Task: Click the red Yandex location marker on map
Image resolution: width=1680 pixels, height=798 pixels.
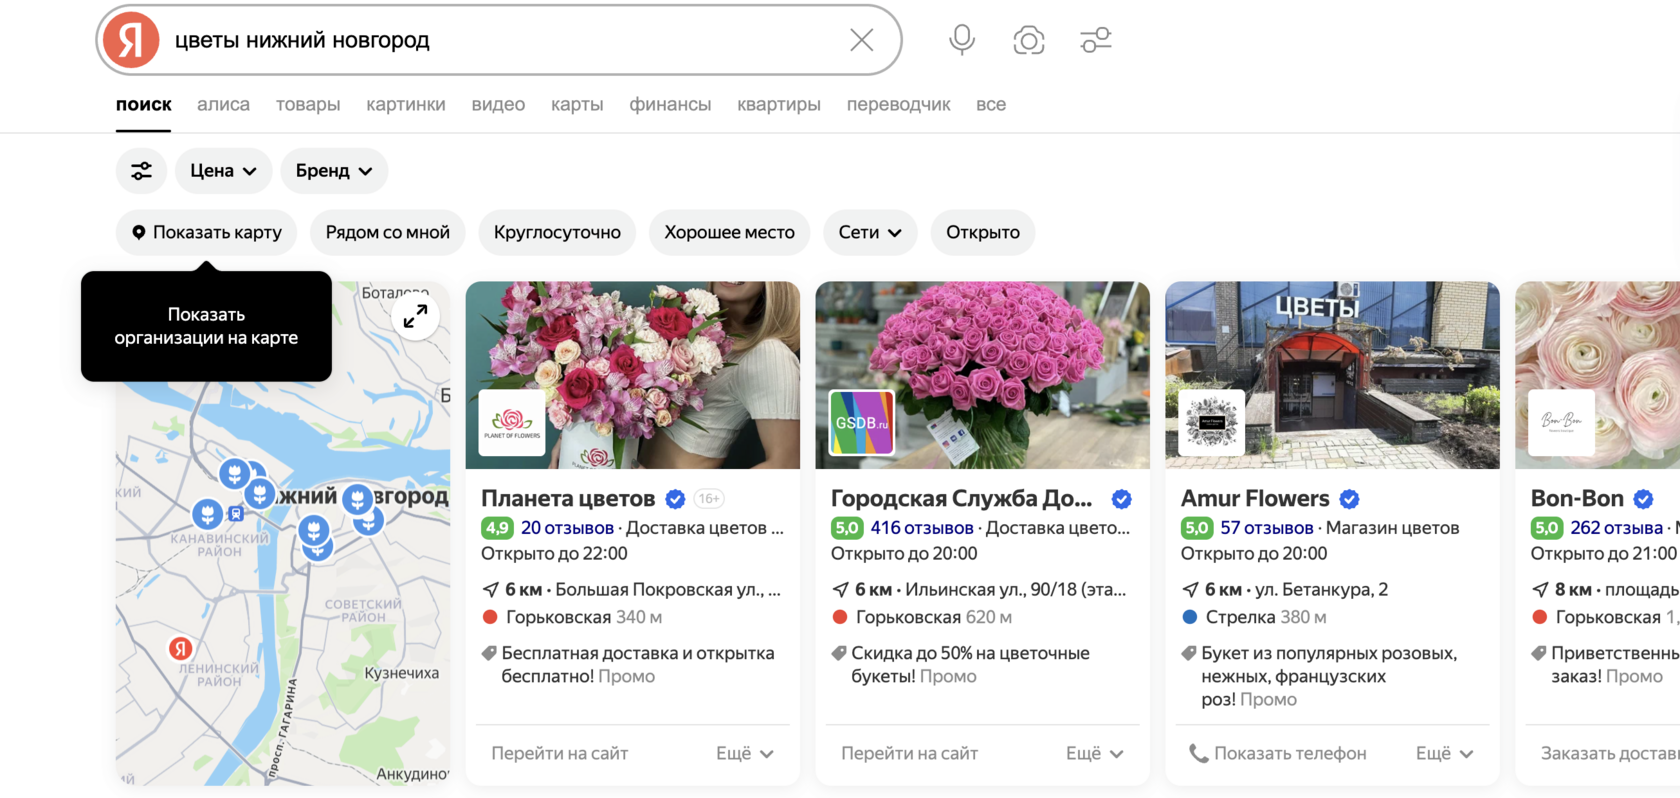Action: tap(180, 648)
